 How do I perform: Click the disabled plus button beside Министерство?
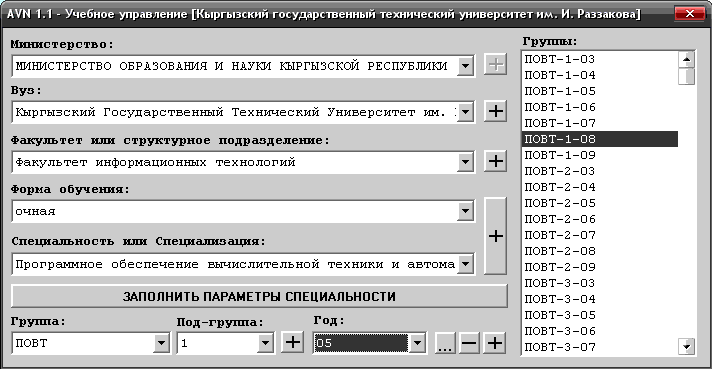[495, 64]
